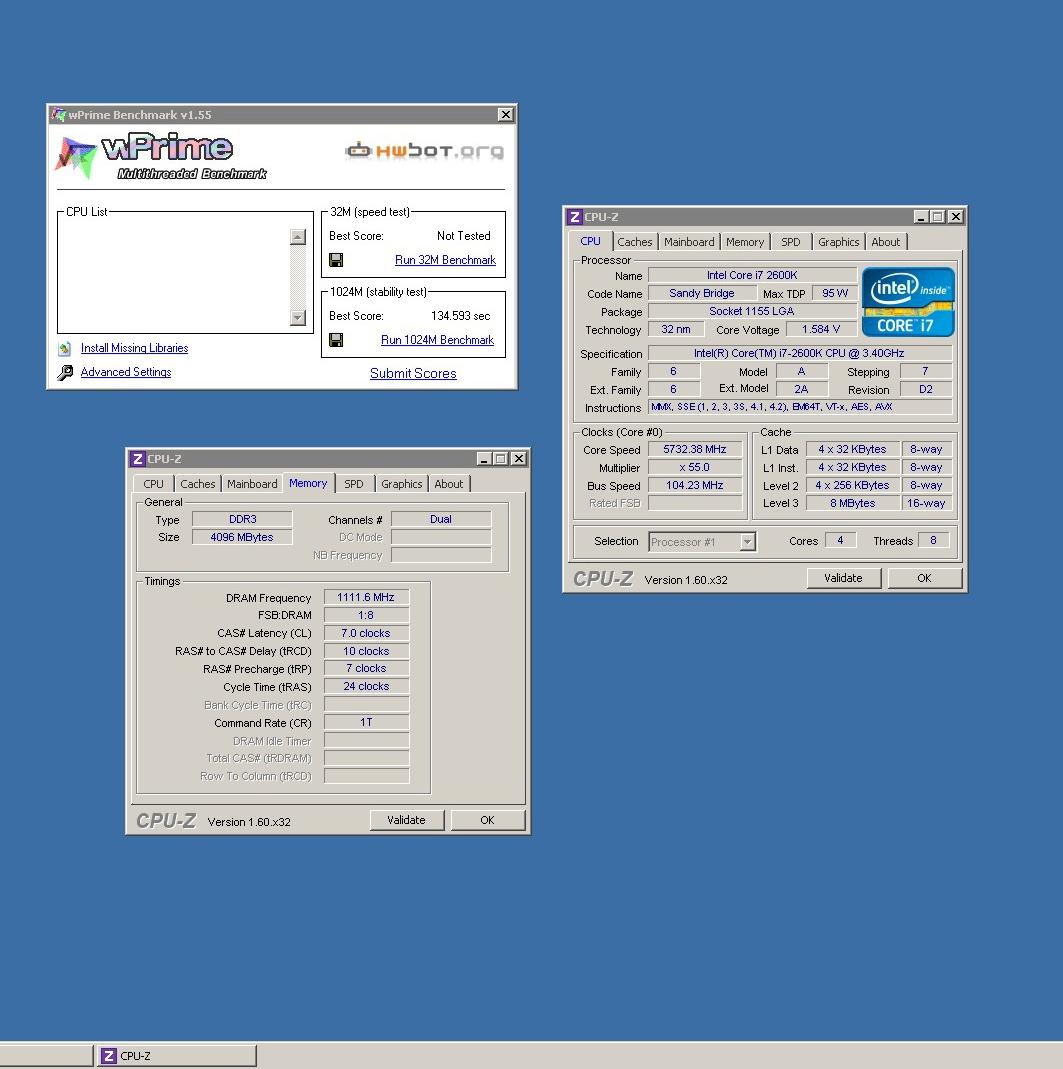Click Validate in the processor CPU-Z window
Viewport: 1063px width, 1069px height.
coord(843,578)
